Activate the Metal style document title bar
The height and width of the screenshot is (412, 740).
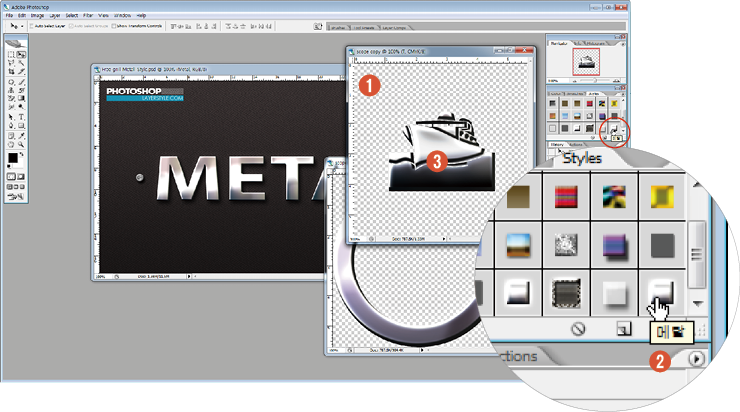219,69
